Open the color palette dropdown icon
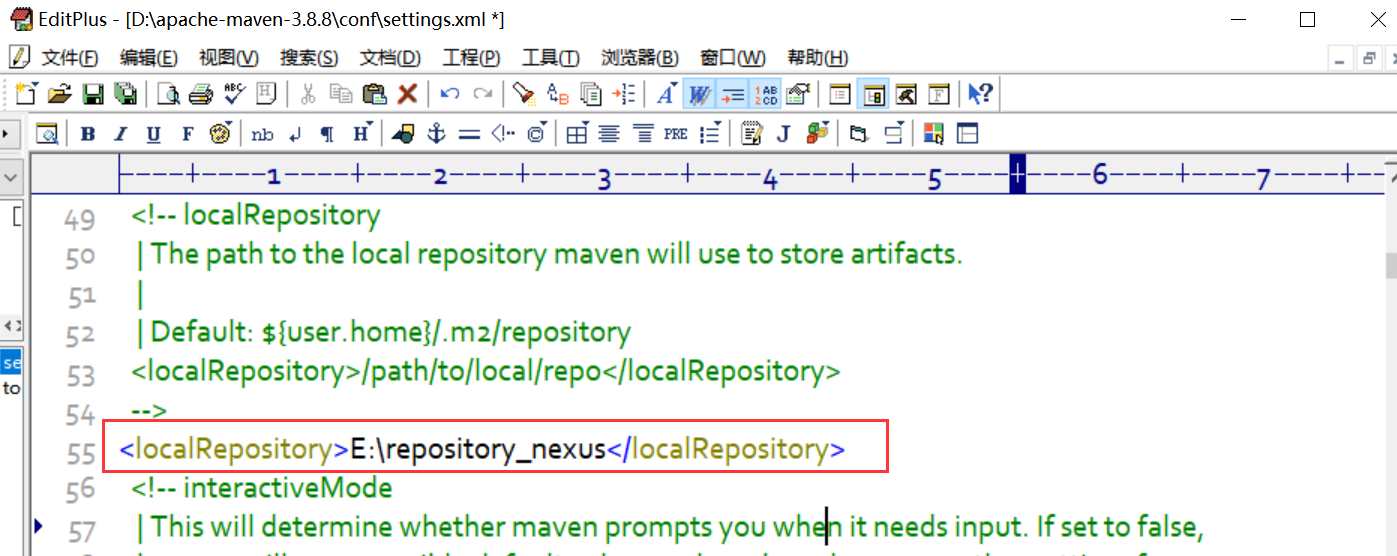This screenshot has width=1397, height=556. pyautogui.click(x=221, y=133)
